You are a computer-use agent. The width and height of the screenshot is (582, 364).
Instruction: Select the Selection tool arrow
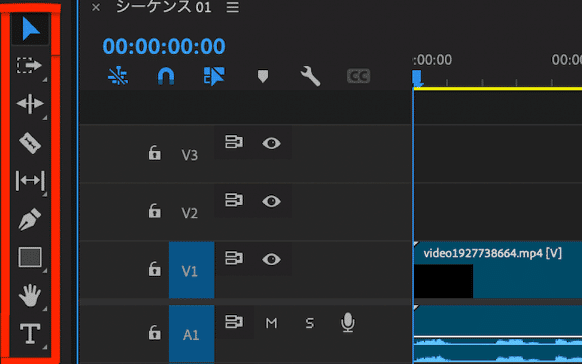(30, 29)
